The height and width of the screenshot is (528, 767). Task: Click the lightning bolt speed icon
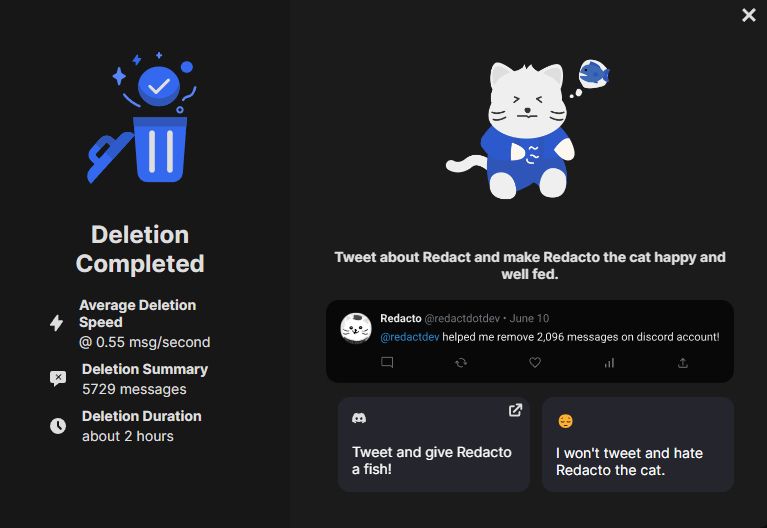[57, 322]
